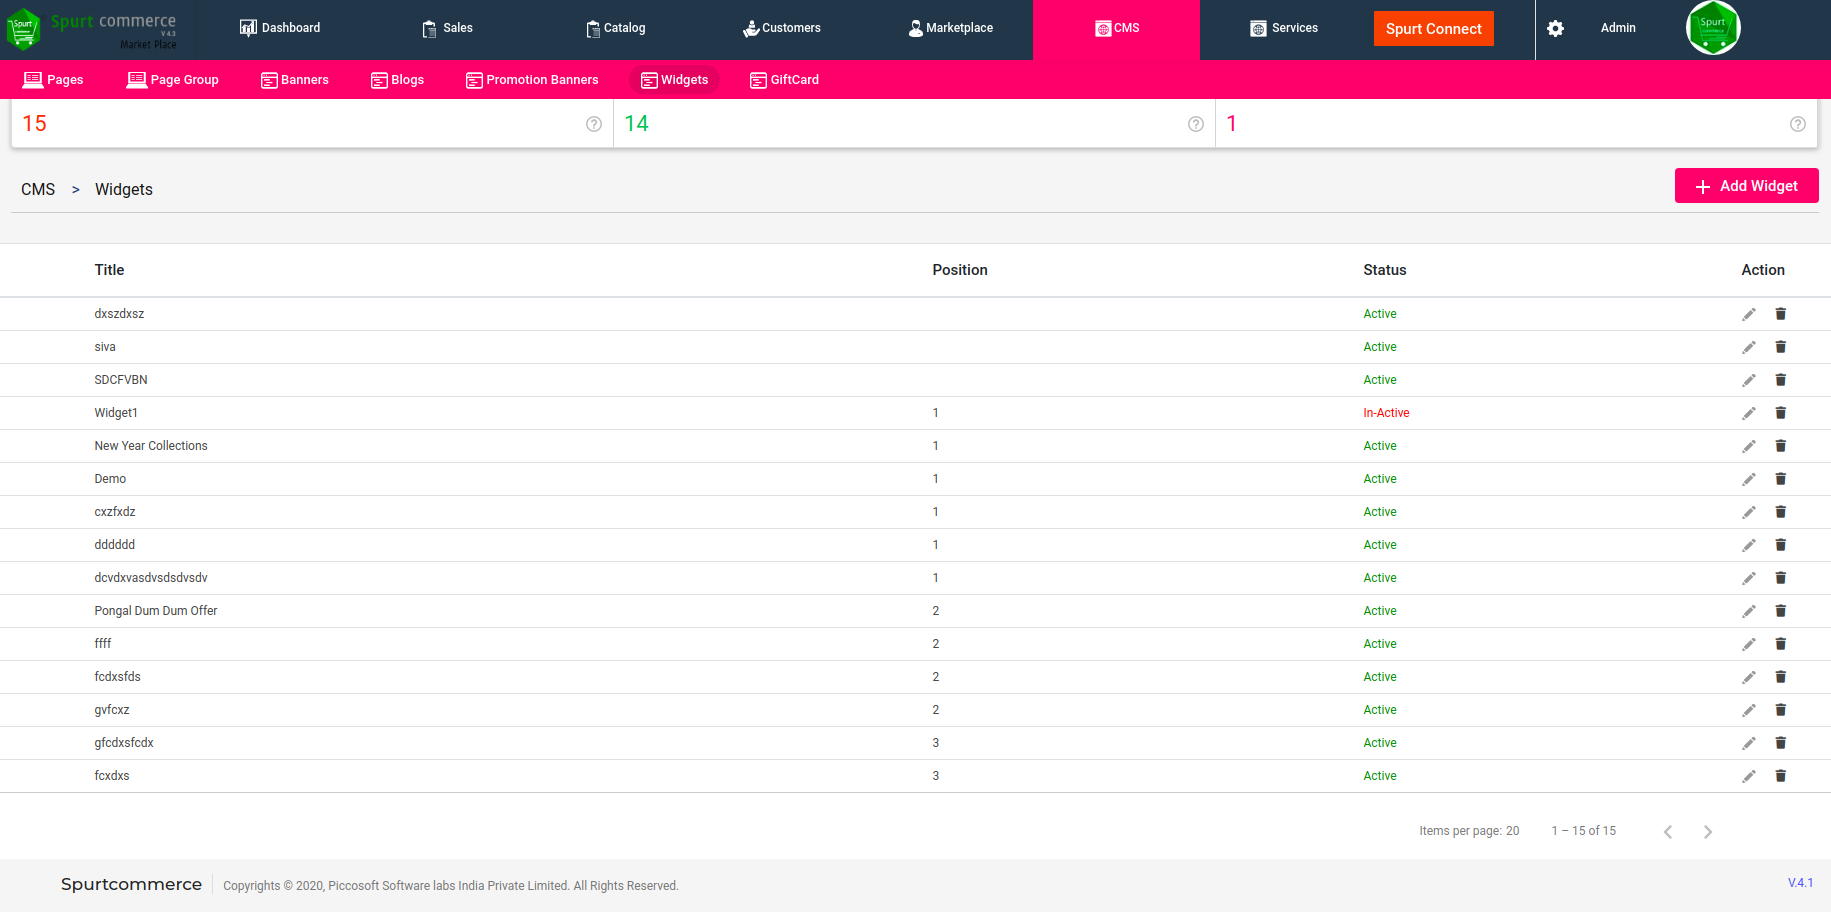Delete the cxzfxdz widget

click(1780, 512)
